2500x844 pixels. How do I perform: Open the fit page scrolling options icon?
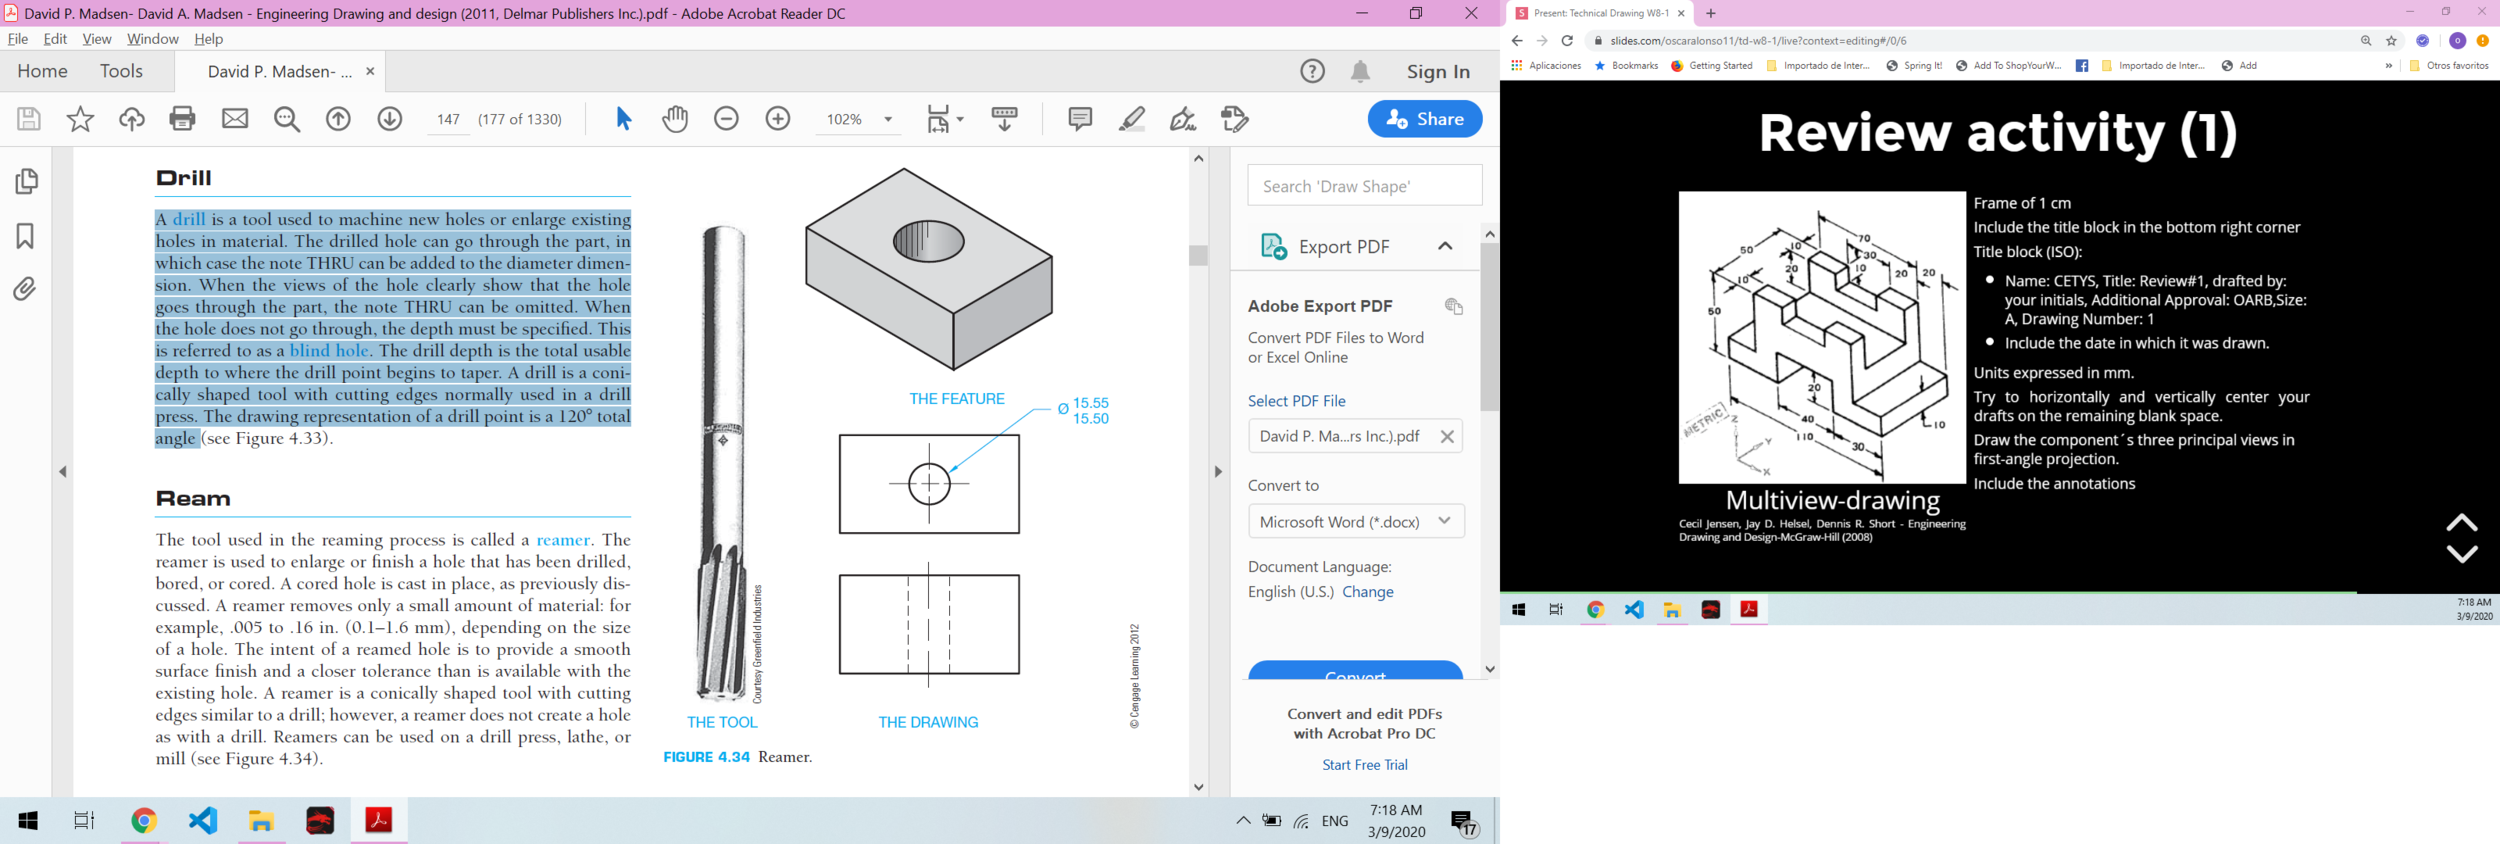944,119
